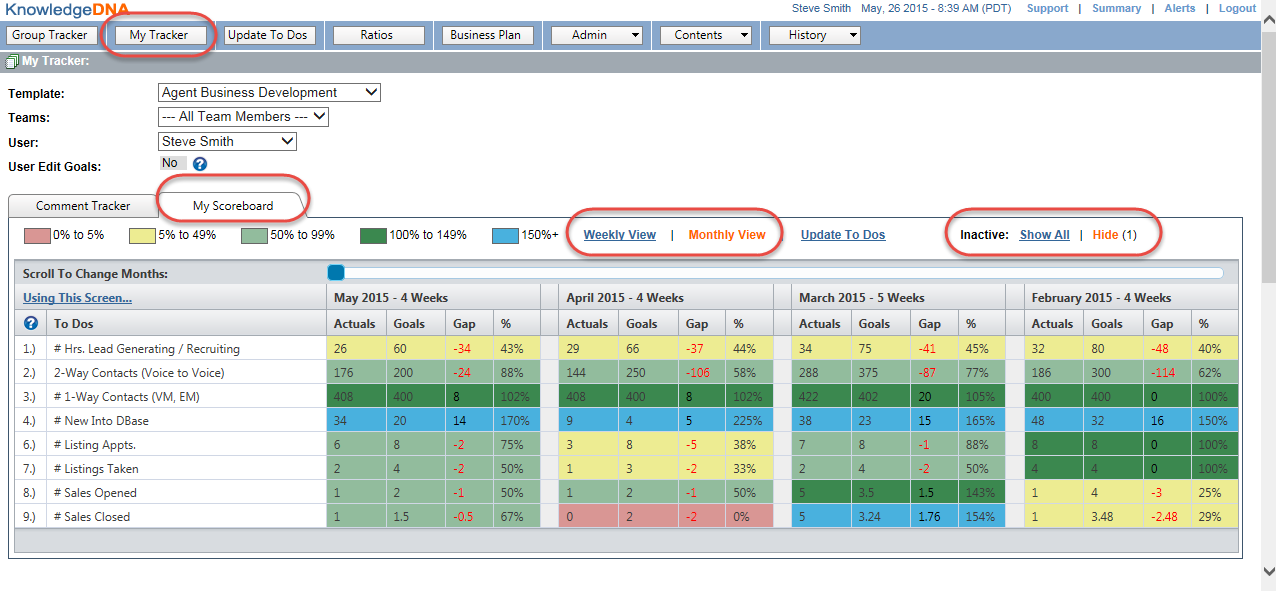Viewport: 1276px width, 591px height.
Task: Open the History menu
Action: tap(814, 35)
